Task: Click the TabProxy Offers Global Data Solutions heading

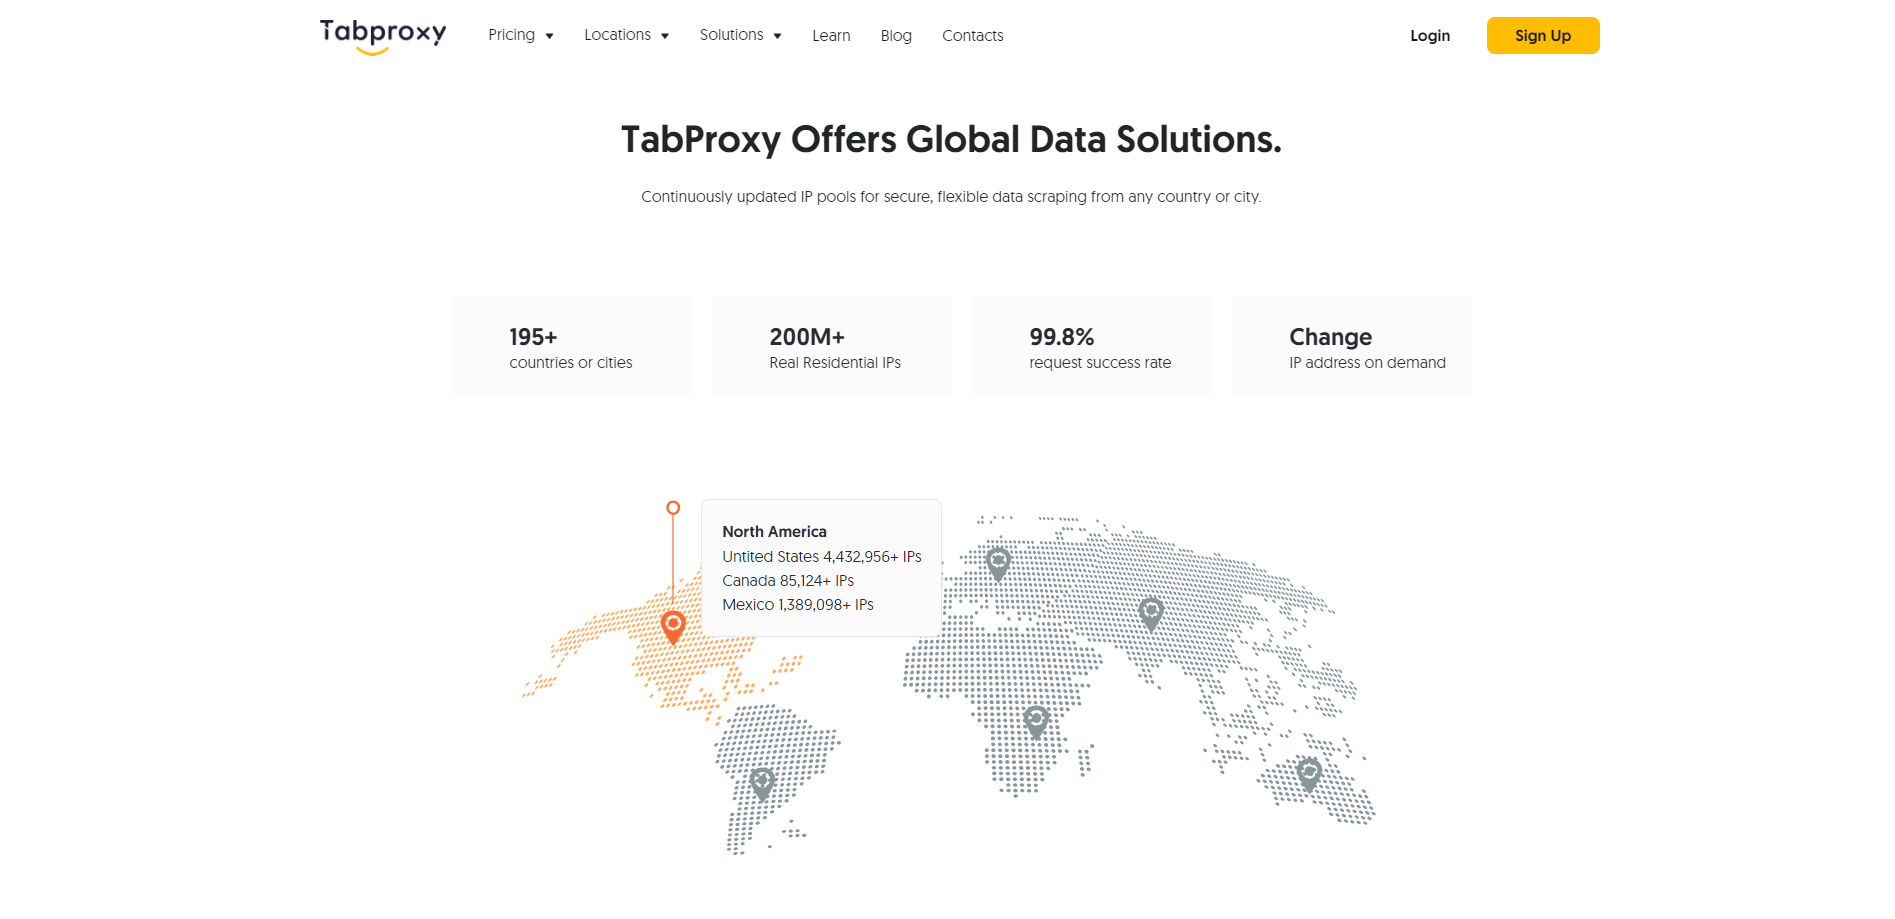Action: tap(951, 140)
